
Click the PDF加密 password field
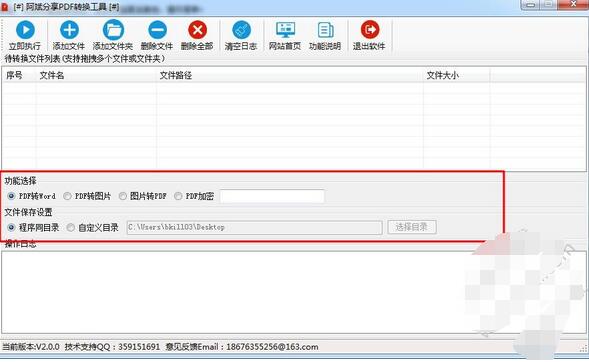(272, 196)
